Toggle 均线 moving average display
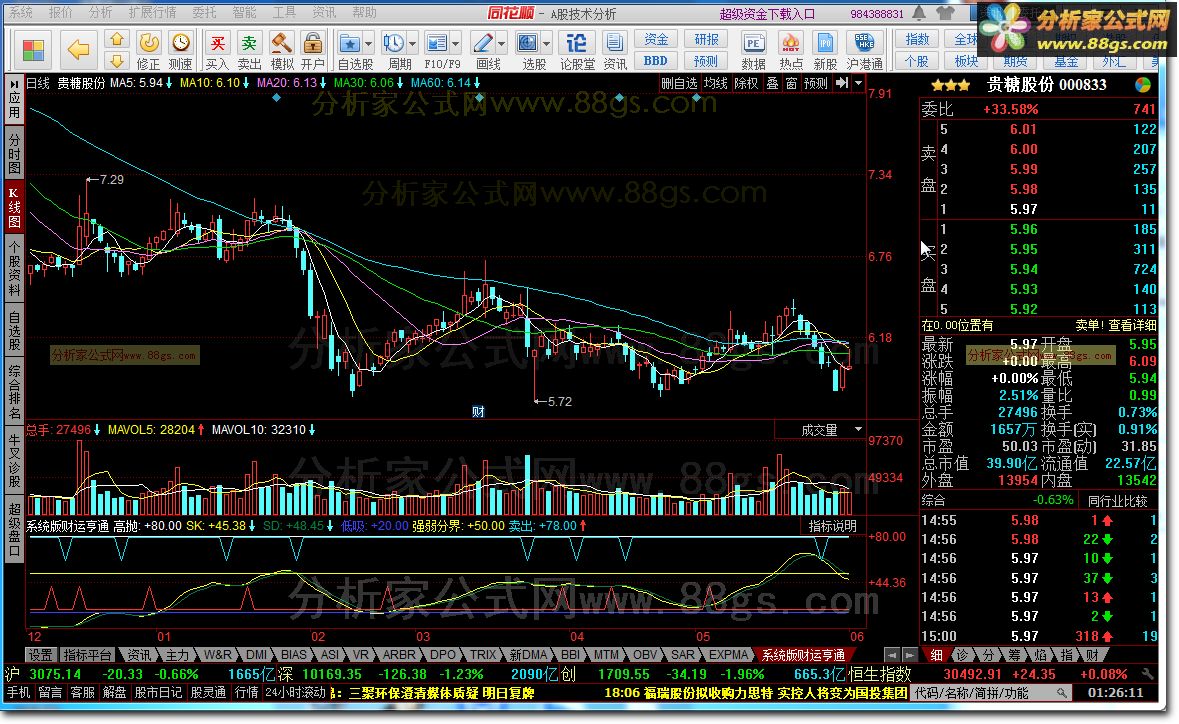 tap(716, 83)
